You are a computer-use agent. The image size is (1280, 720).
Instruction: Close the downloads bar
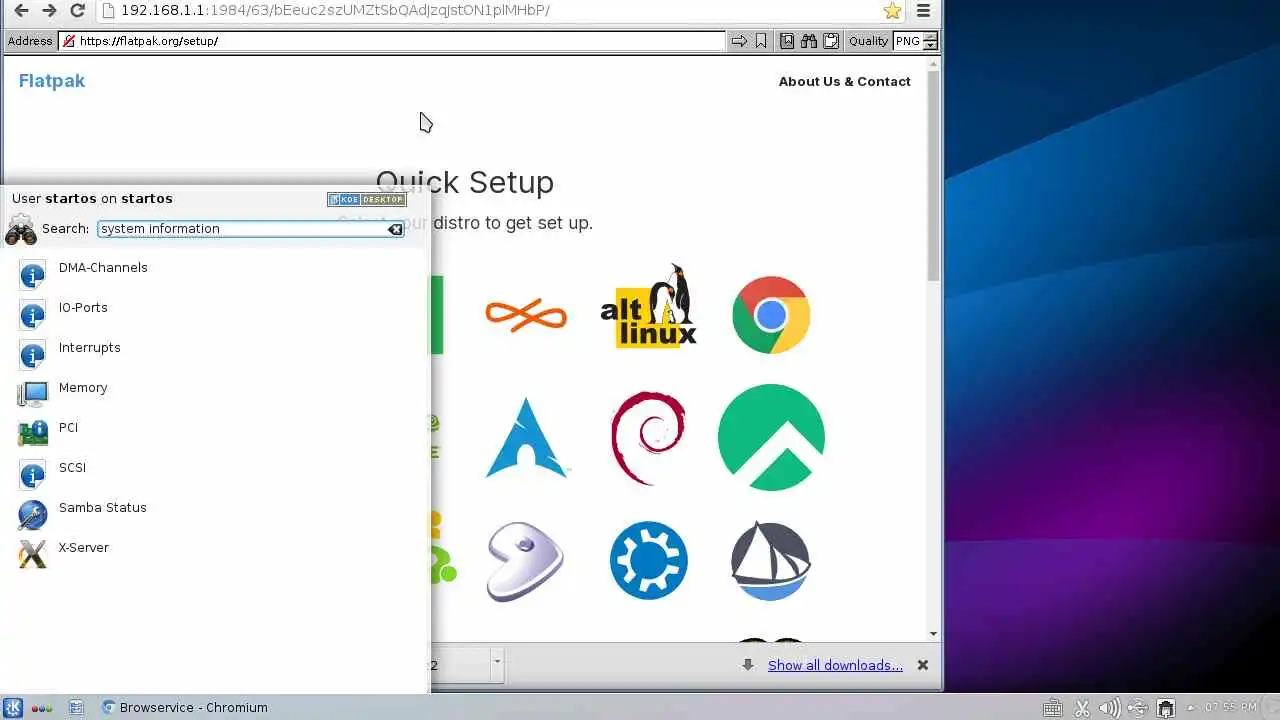pyautogui.click(x=923, y=665)
